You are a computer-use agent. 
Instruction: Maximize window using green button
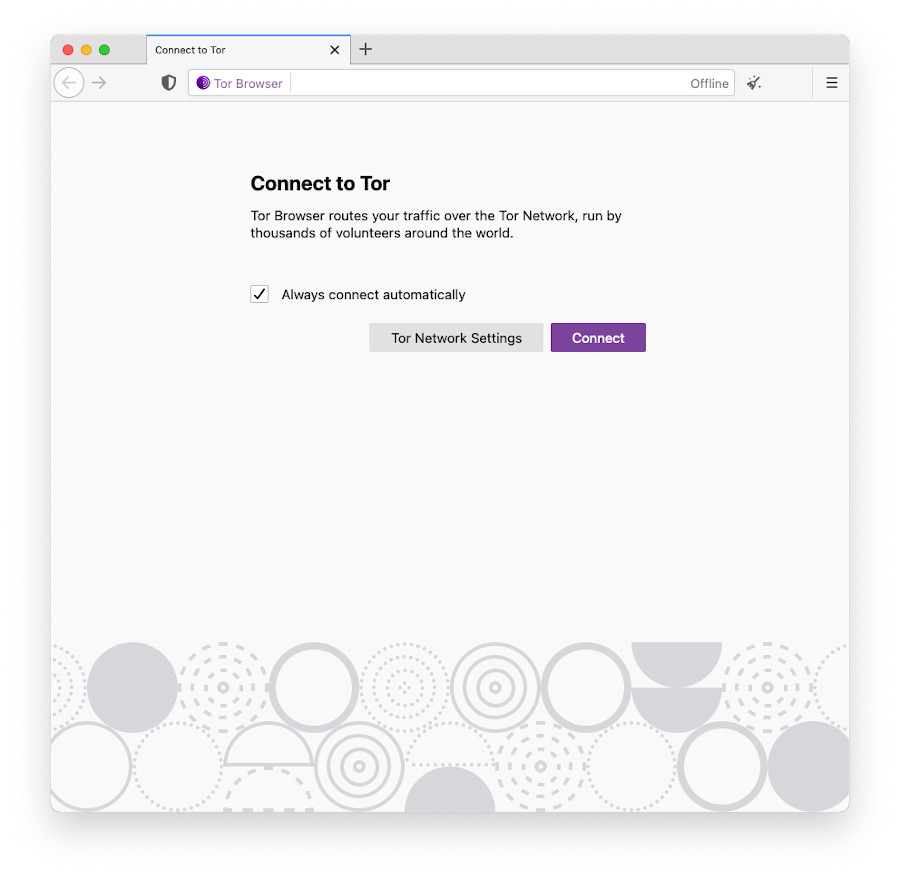point(104,50)
